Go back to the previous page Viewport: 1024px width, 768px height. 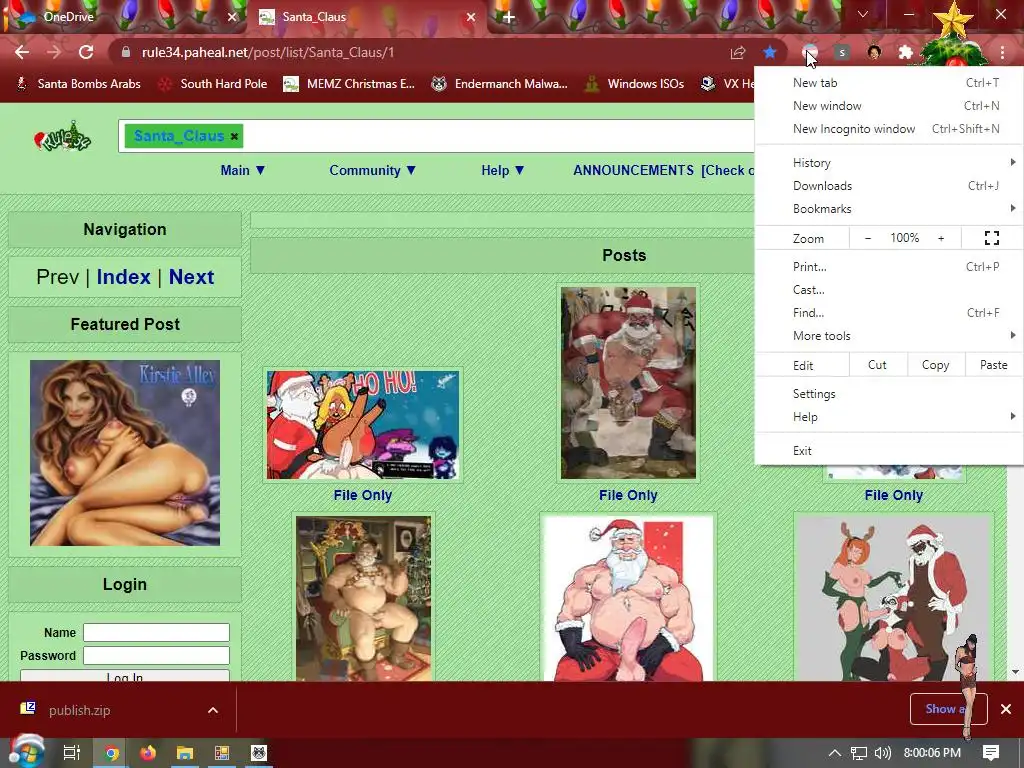coord(22,52)
